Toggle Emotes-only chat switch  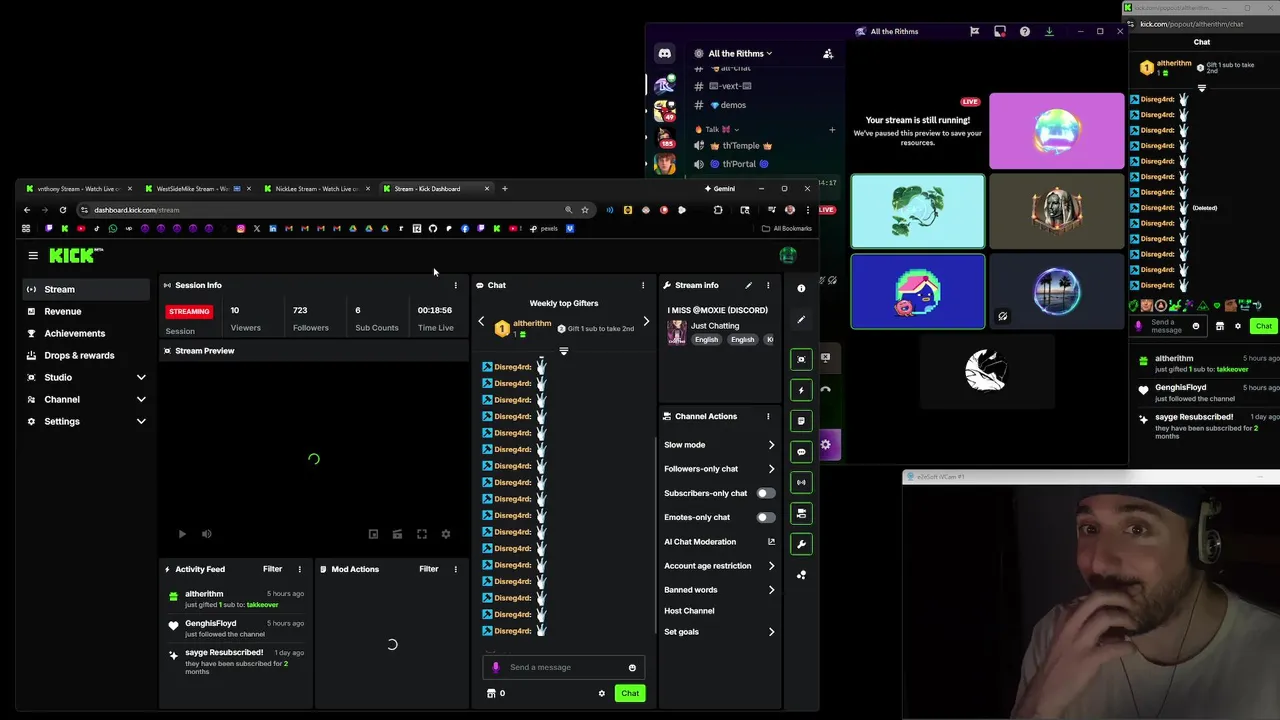[765, 517]
